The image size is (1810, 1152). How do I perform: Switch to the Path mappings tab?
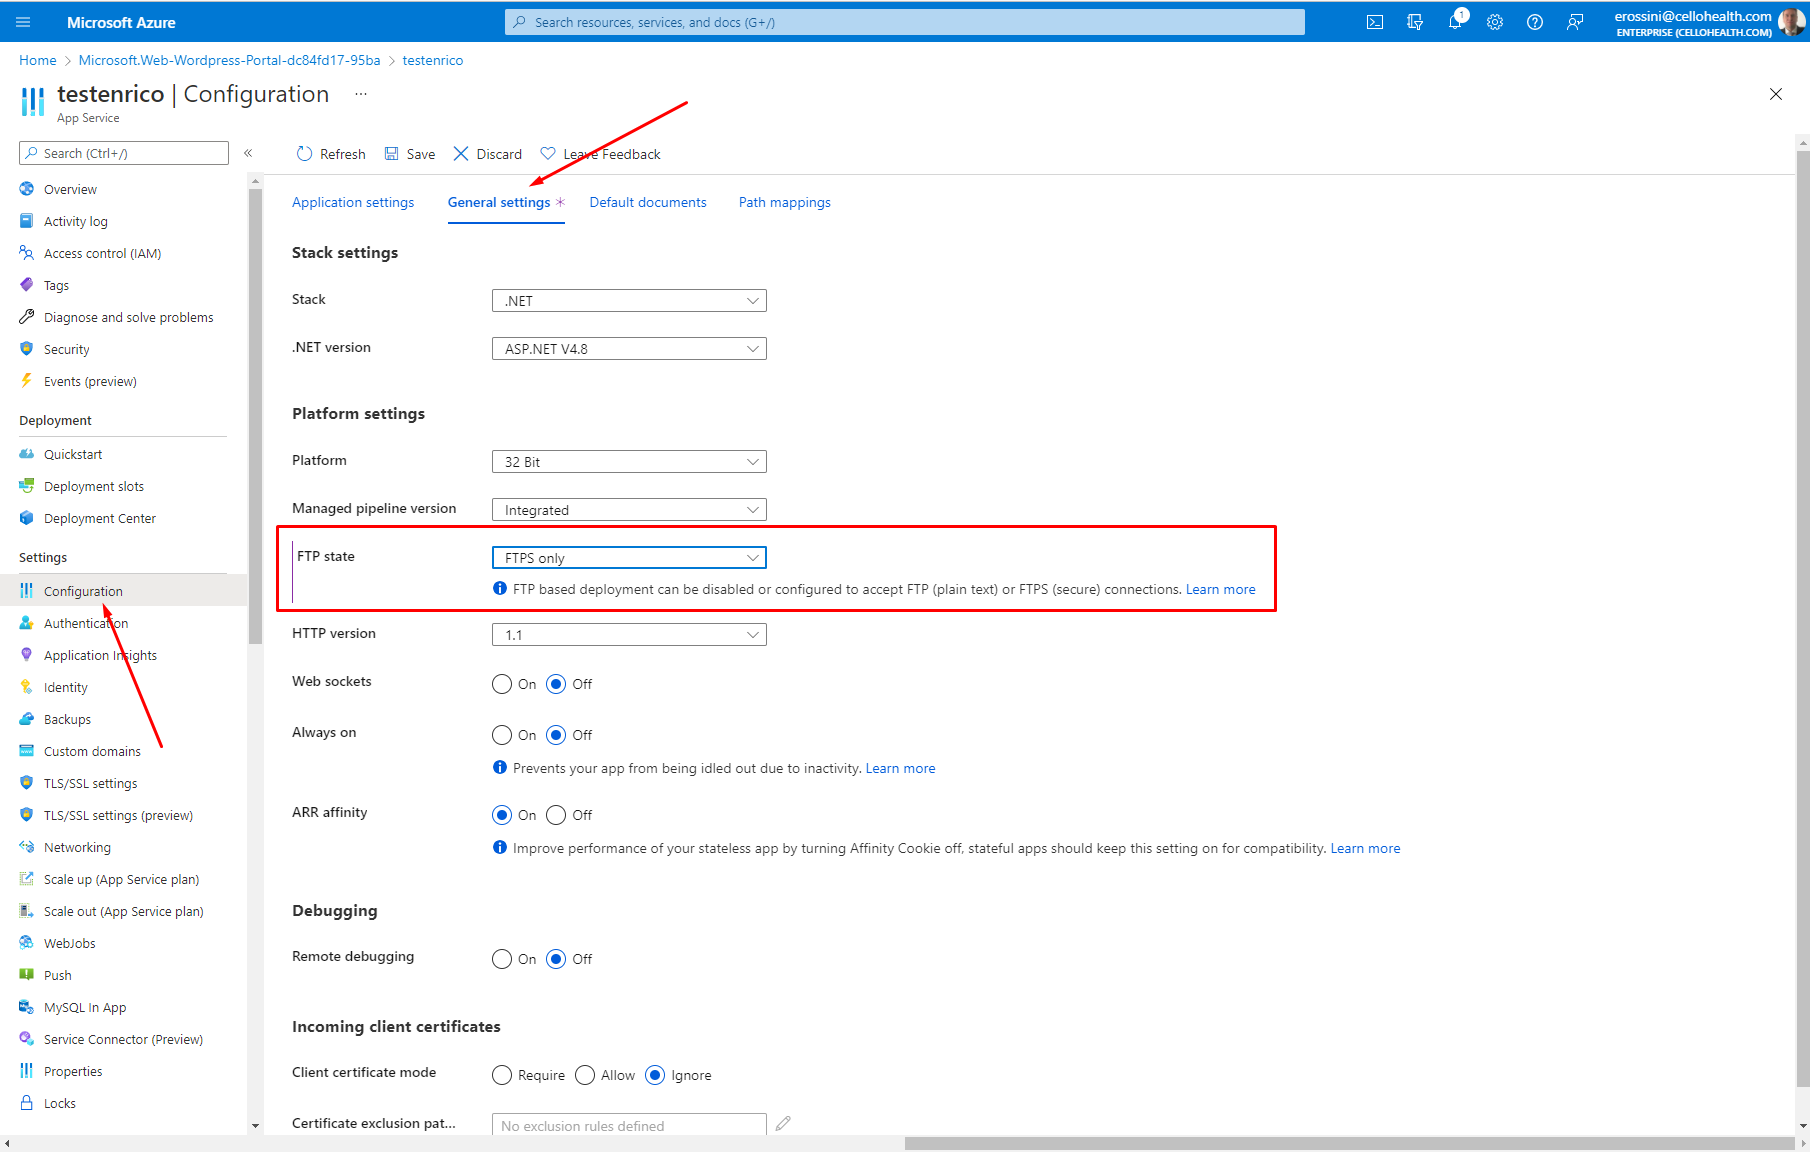point(784,202)
